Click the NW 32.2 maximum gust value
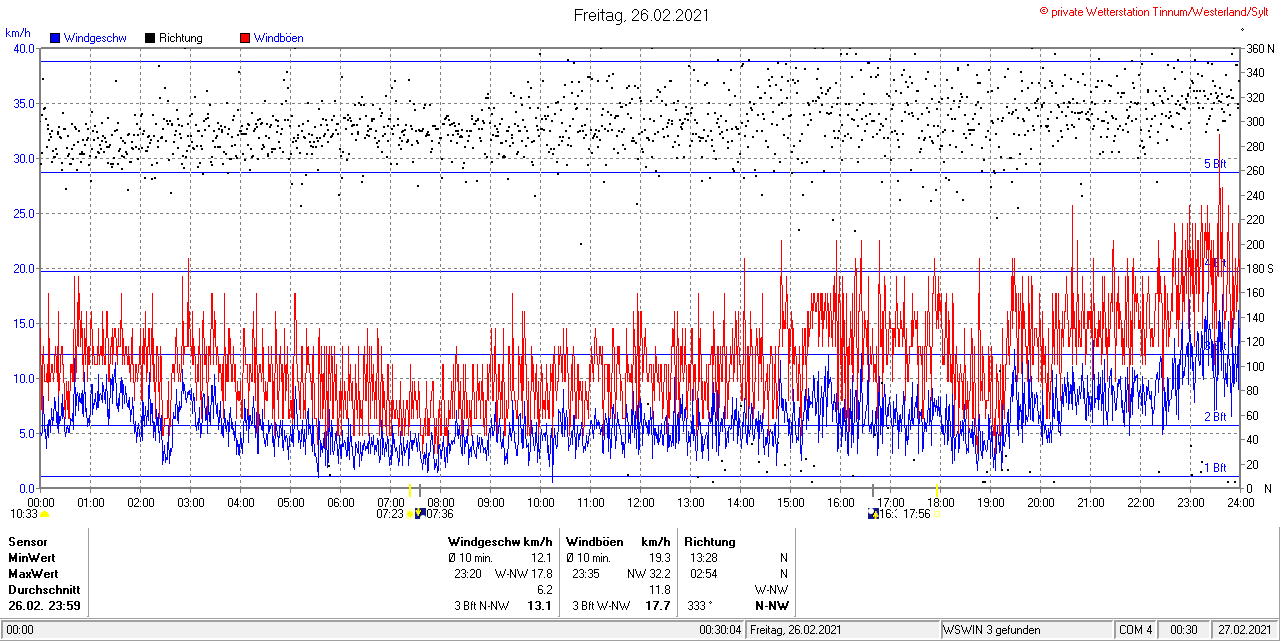1280x641 pixels. [649, 574]
